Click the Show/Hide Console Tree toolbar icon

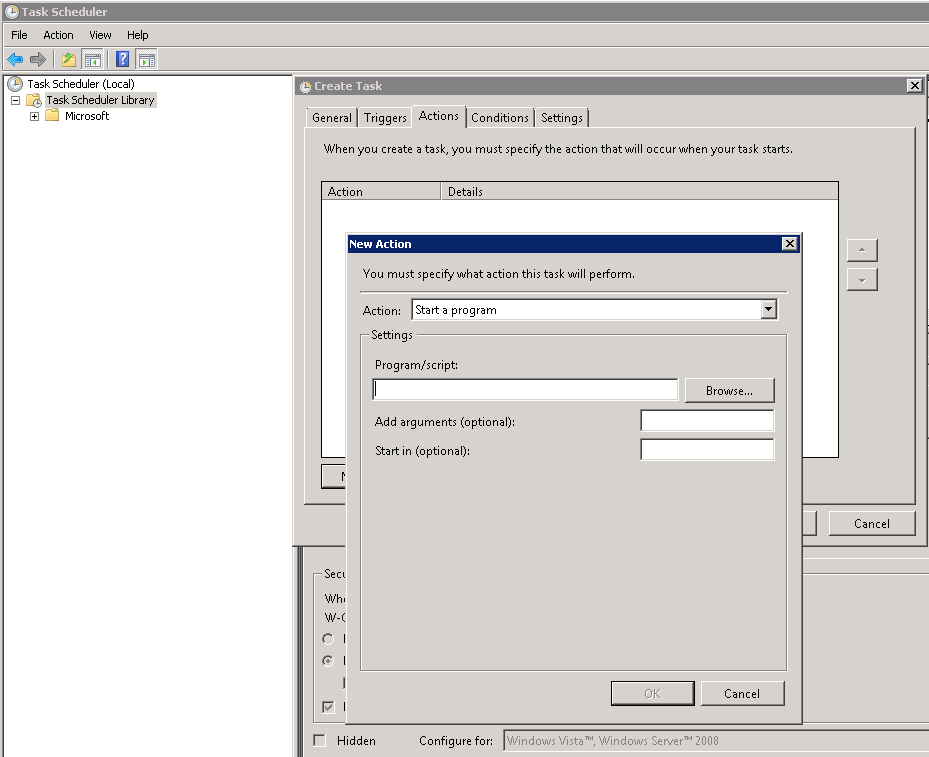pyautogui.click(x=92, y=58)
